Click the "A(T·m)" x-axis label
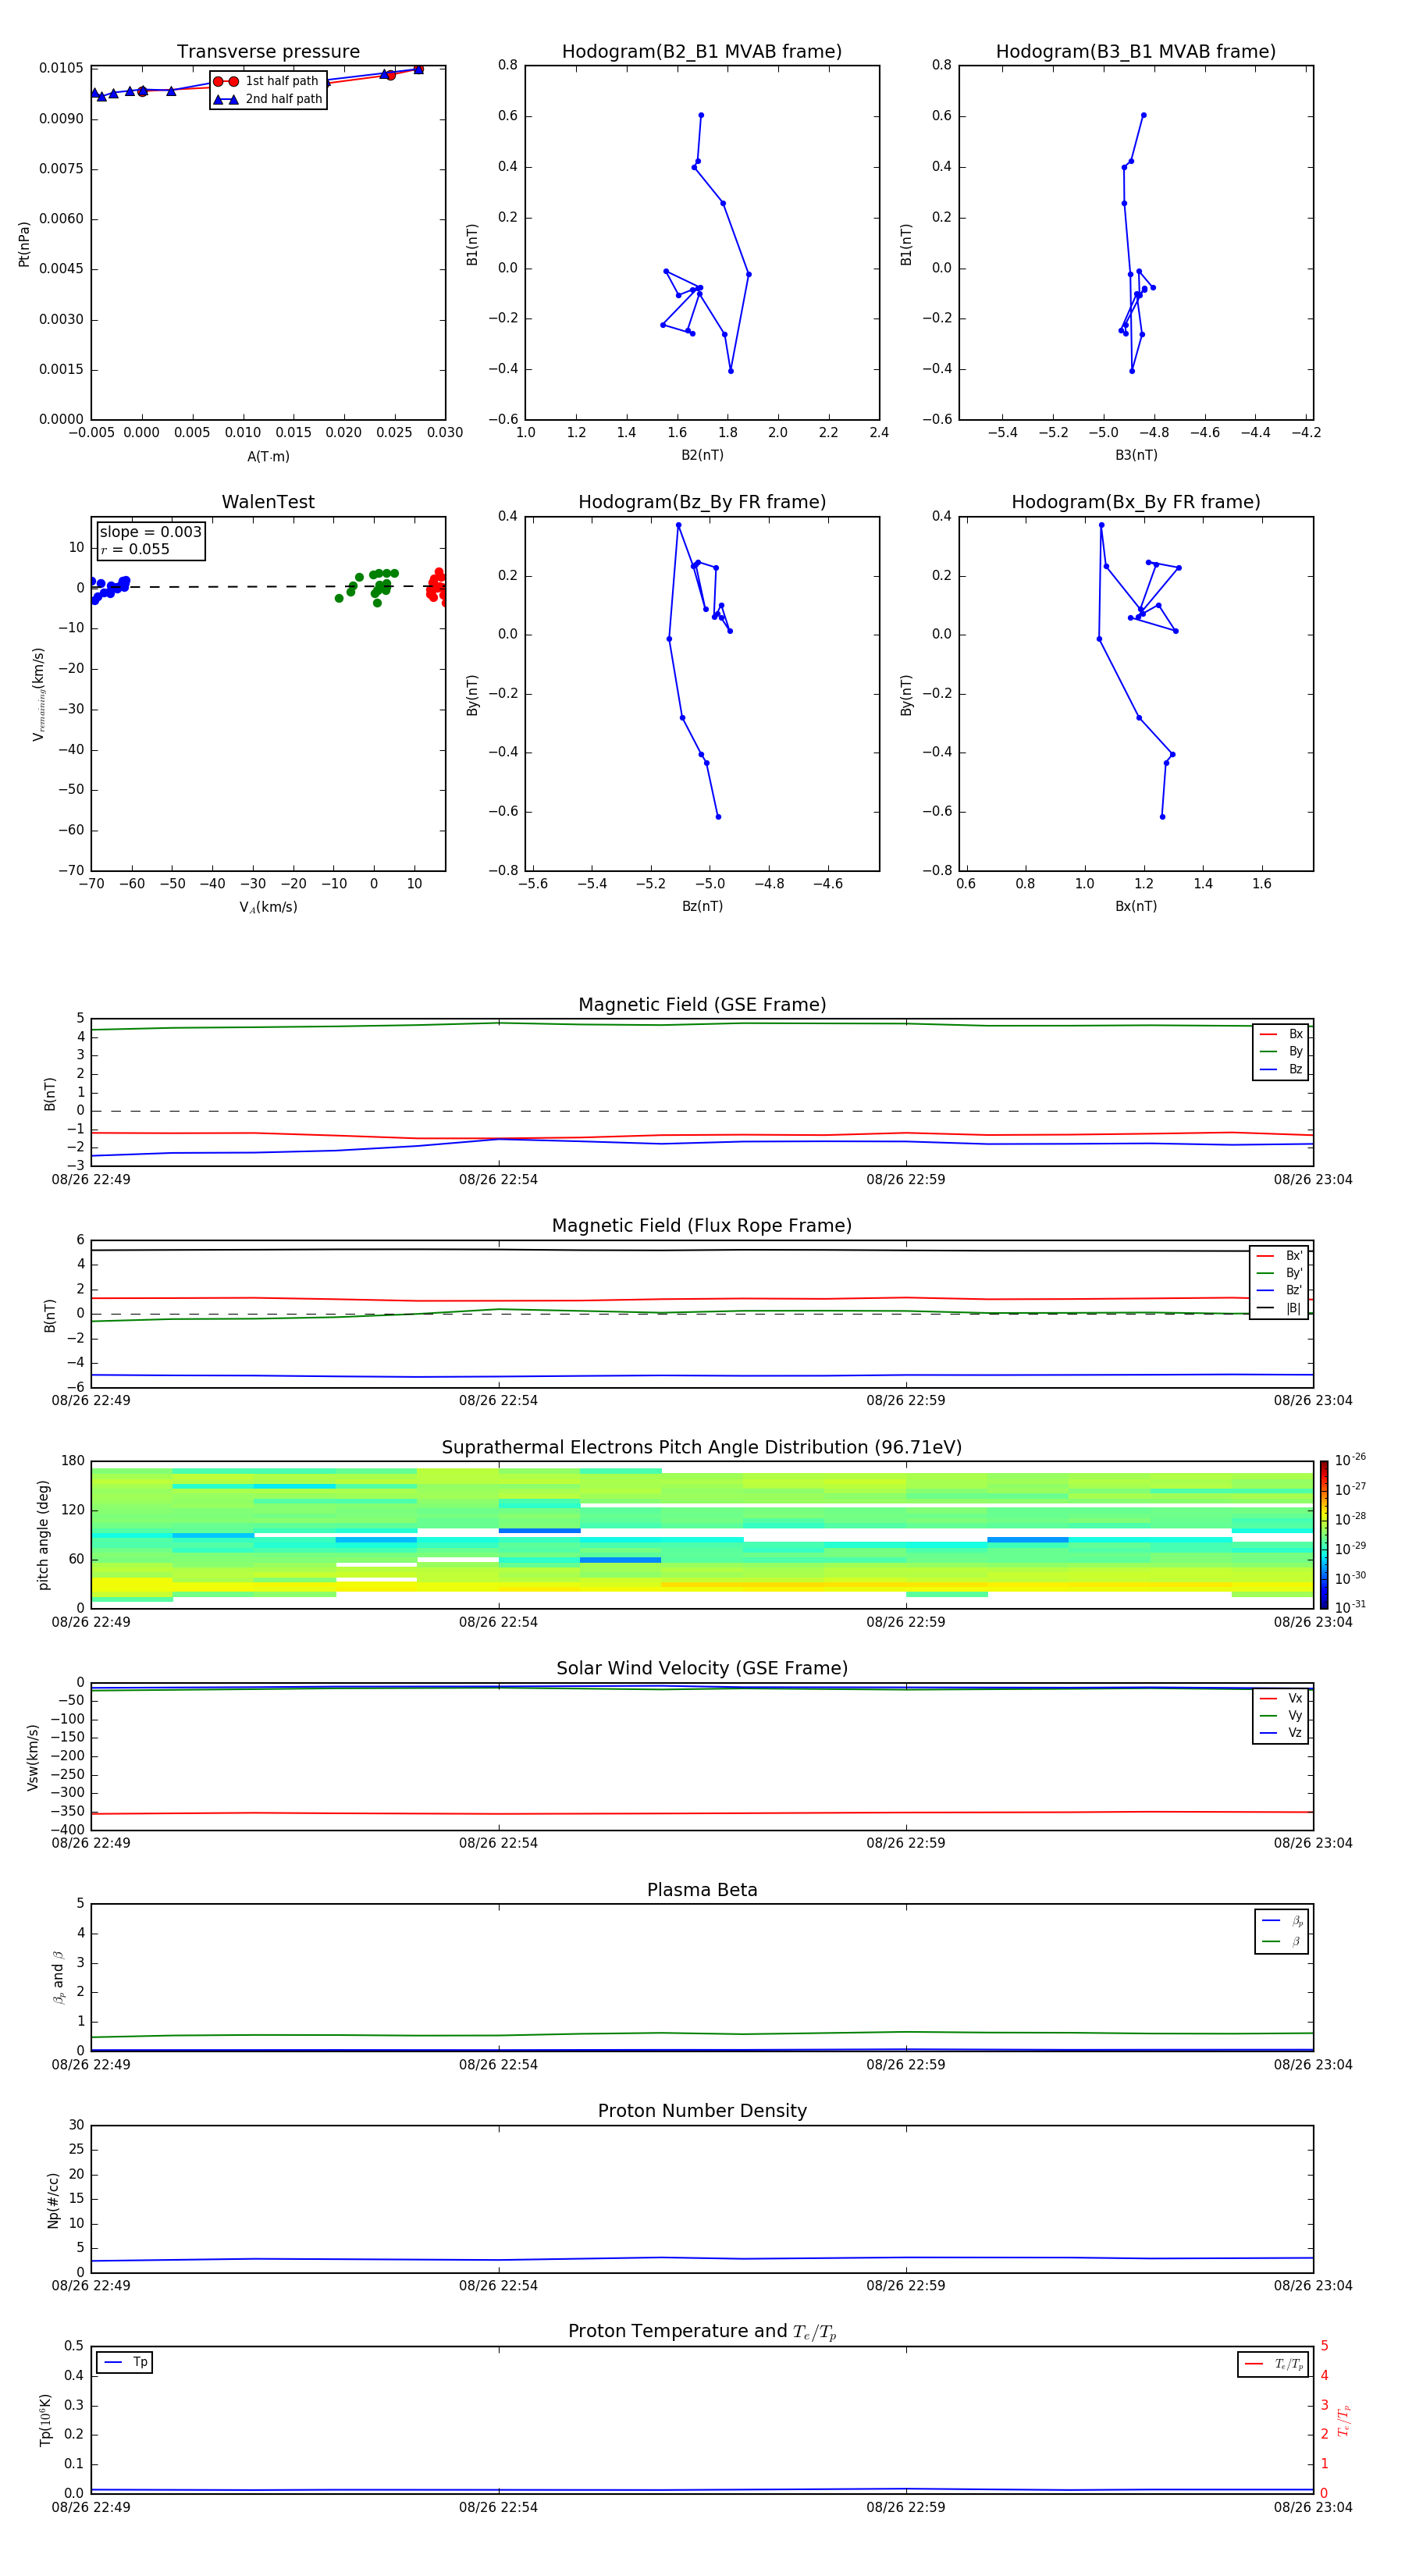 click(268, 457)
